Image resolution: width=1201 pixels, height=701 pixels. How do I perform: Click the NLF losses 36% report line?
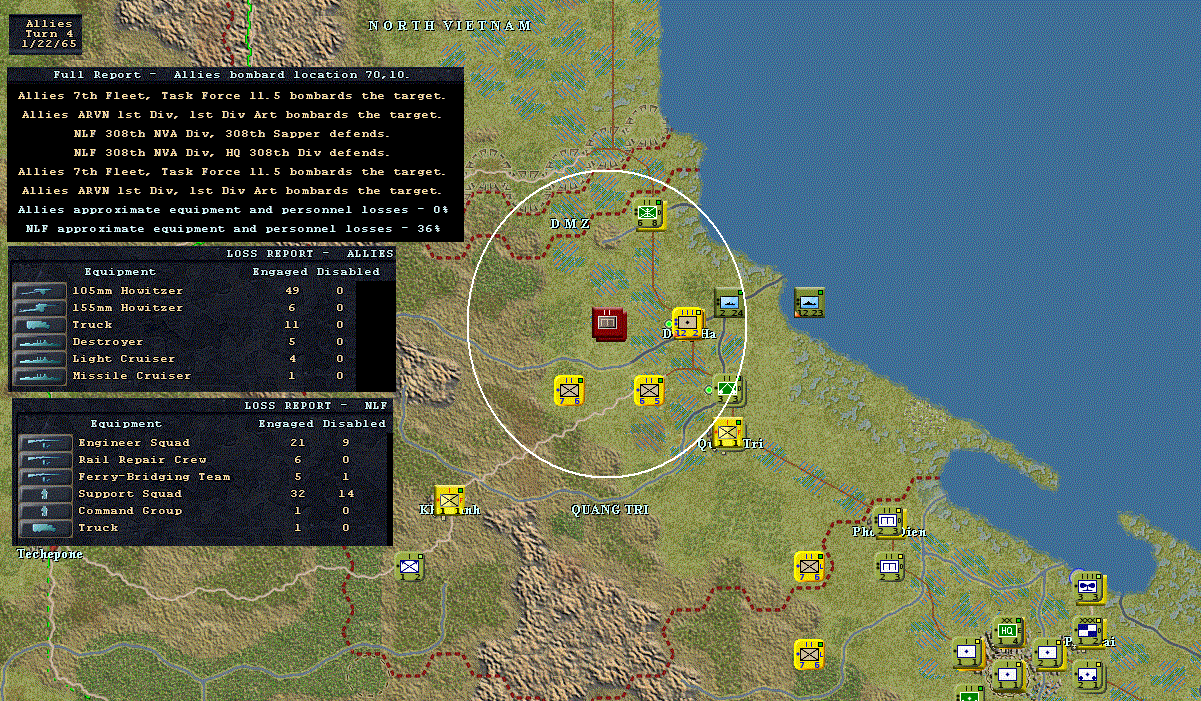[x=234, y=229]
